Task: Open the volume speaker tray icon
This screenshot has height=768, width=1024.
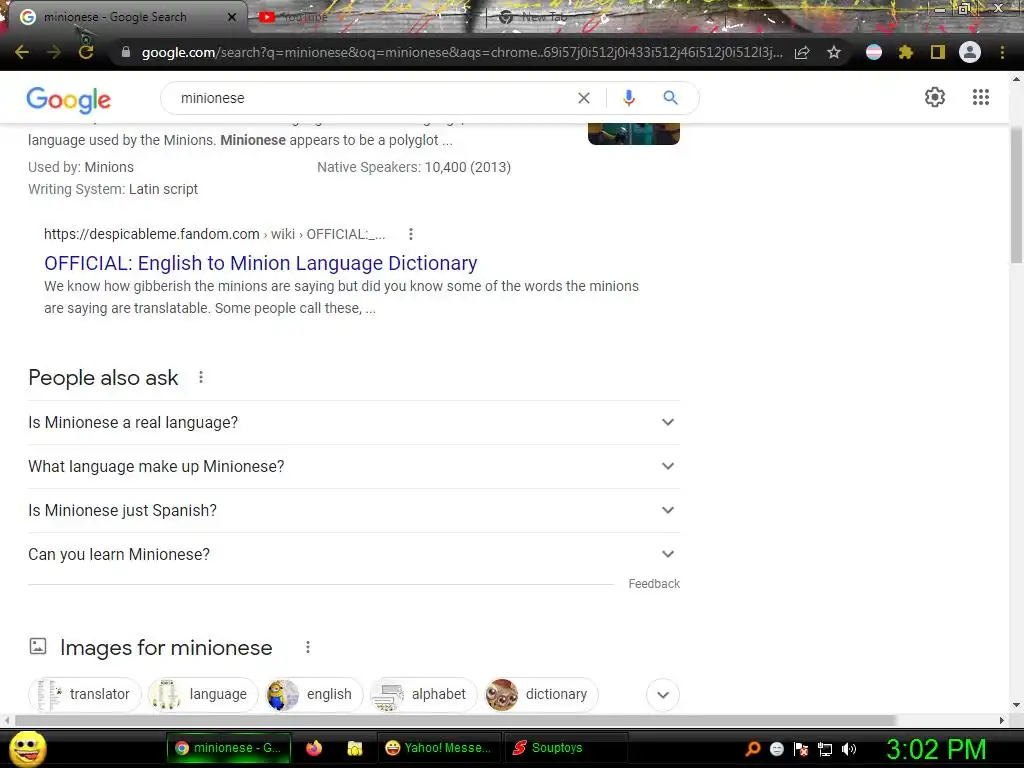Action: (849, 749)
